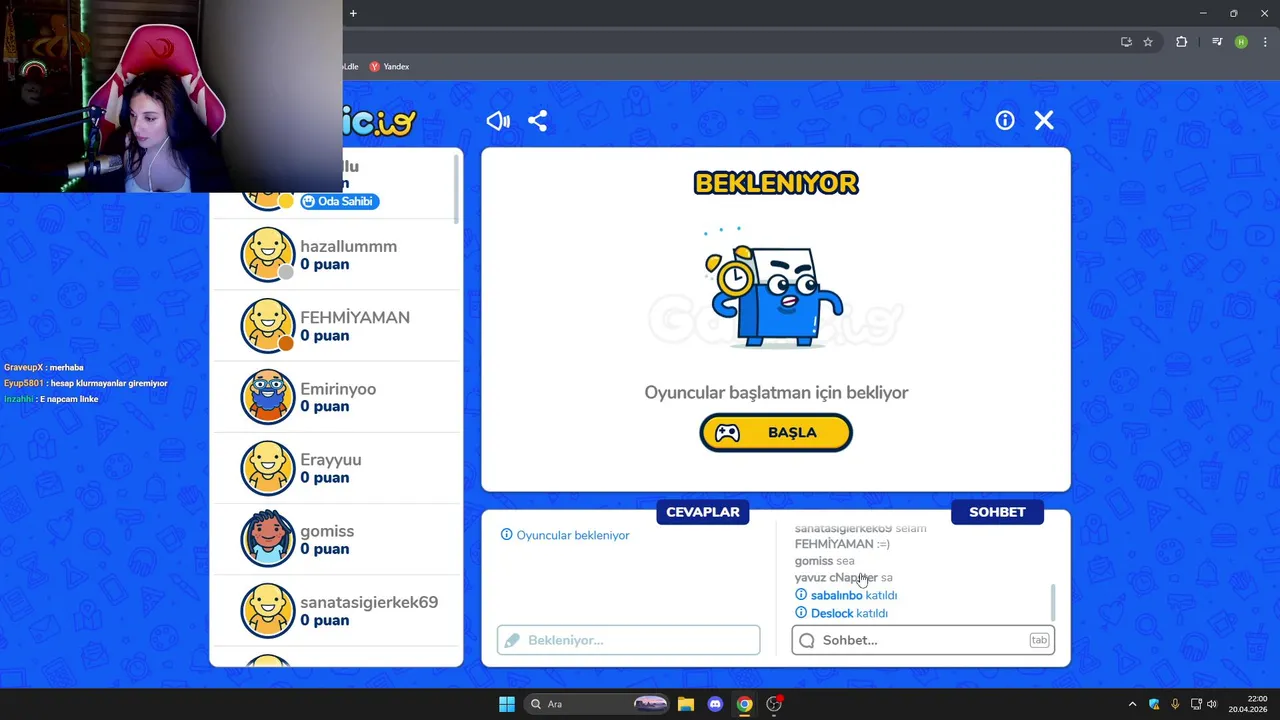Open the taskbar clock and date
Image resolution: width=1280 pixels, height=720 pixels.
(x=1248, y=704)
